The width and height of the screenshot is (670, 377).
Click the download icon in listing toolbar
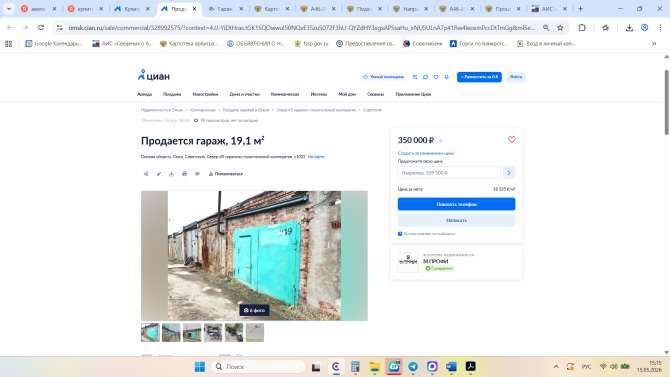171,174
